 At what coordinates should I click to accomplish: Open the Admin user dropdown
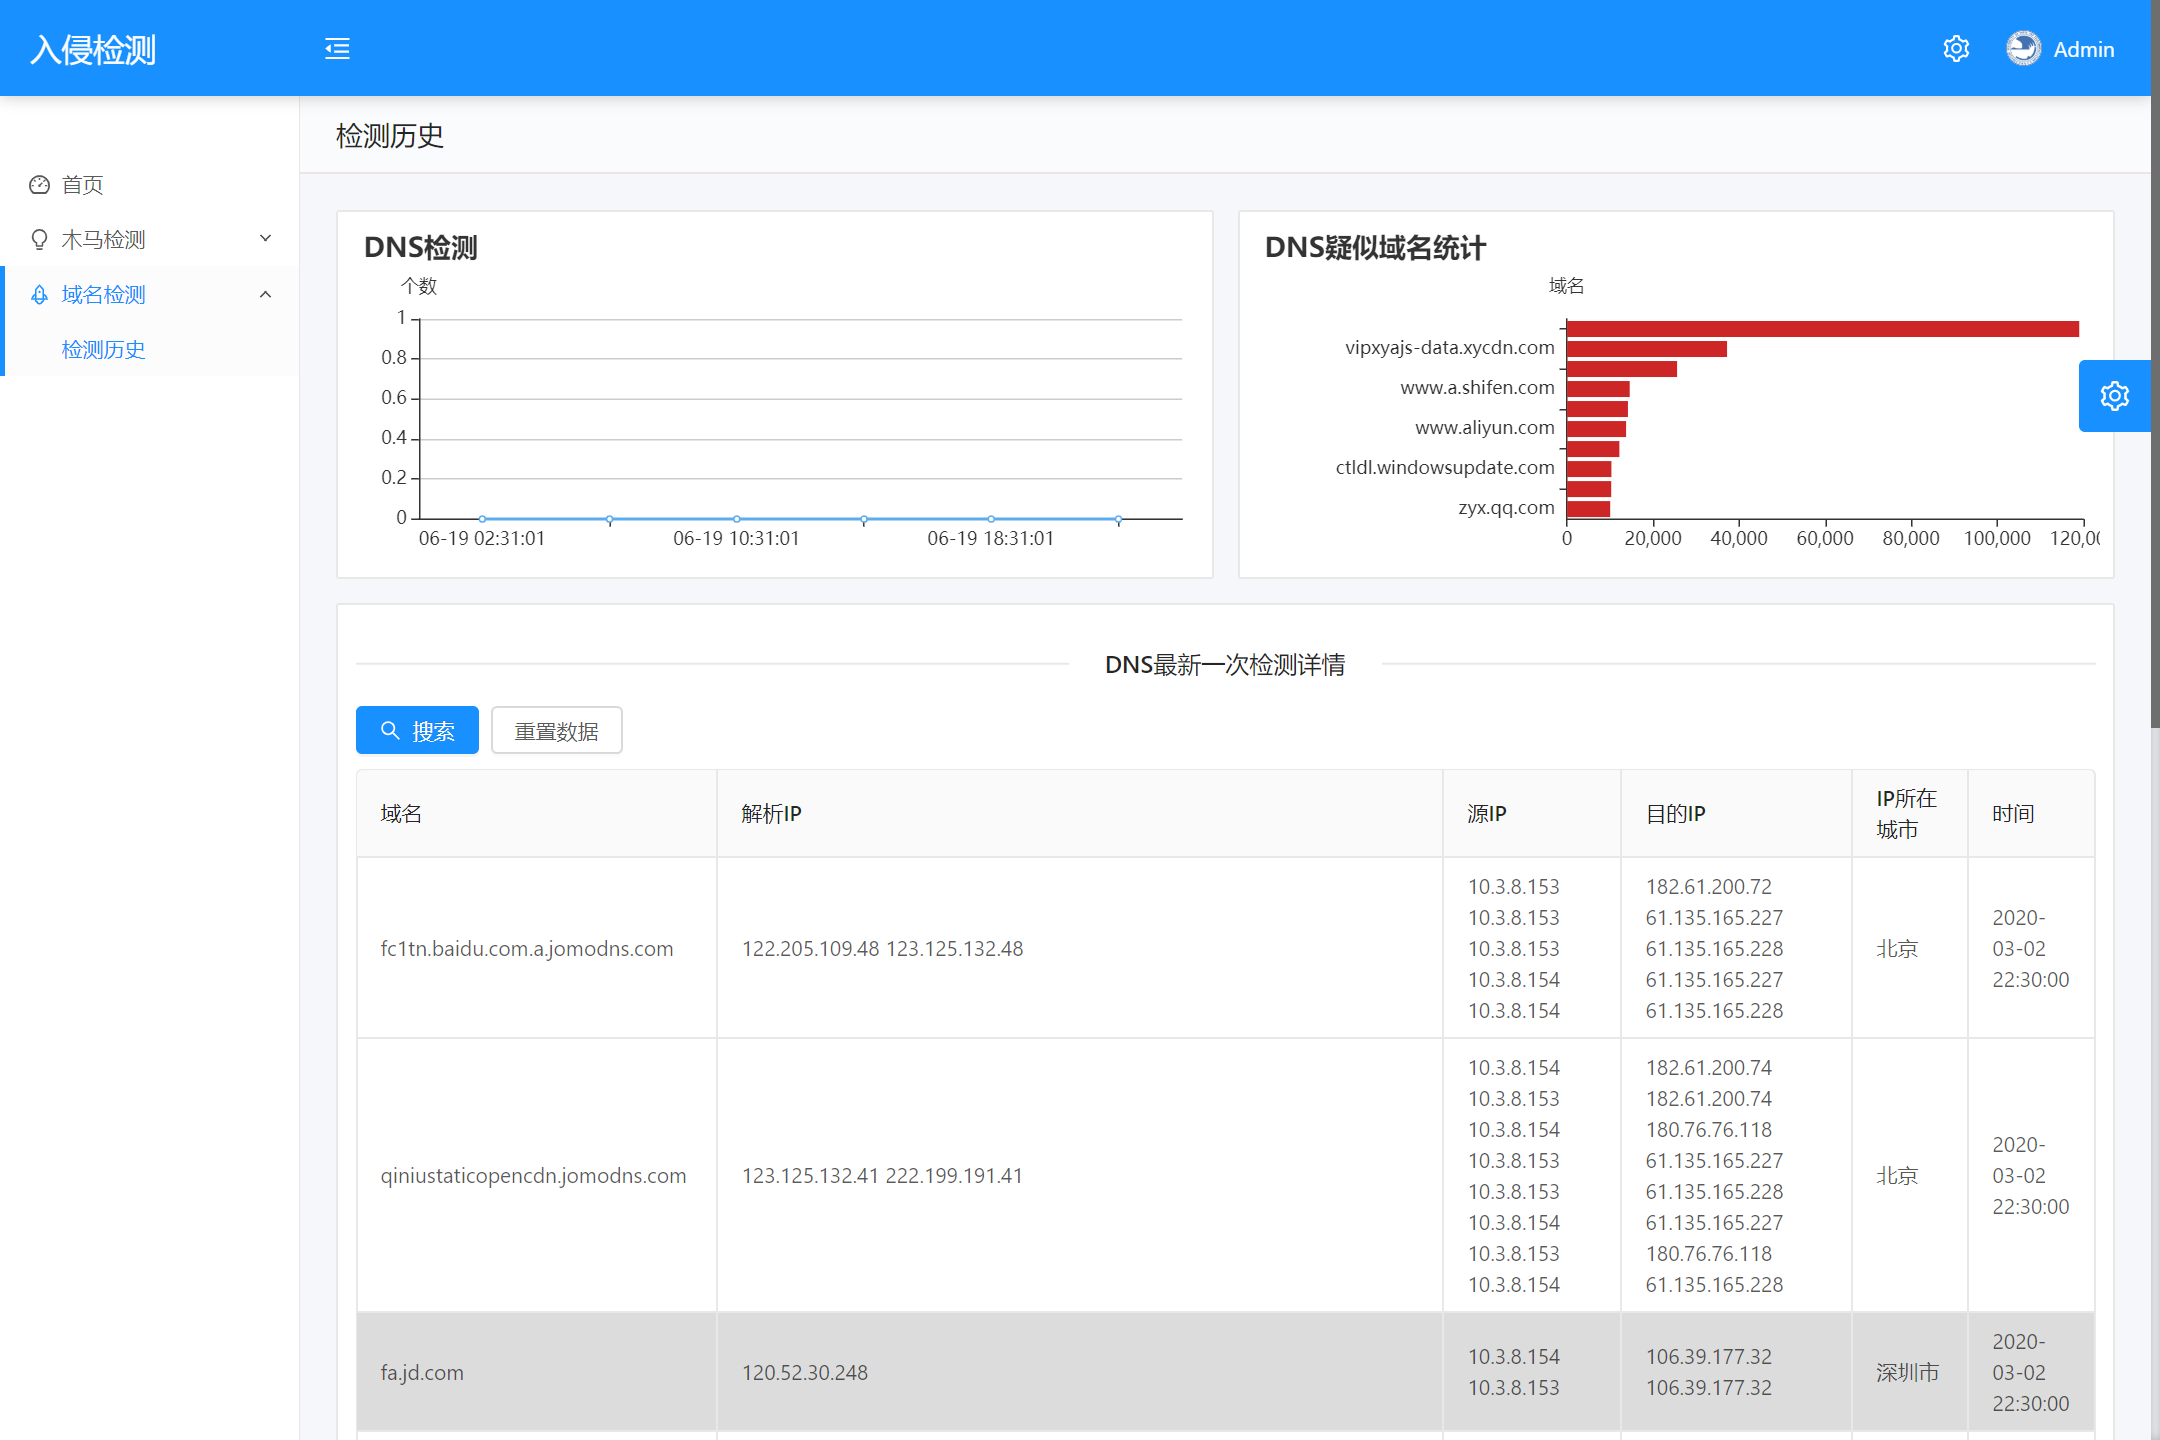click(x=2083, y=50)
